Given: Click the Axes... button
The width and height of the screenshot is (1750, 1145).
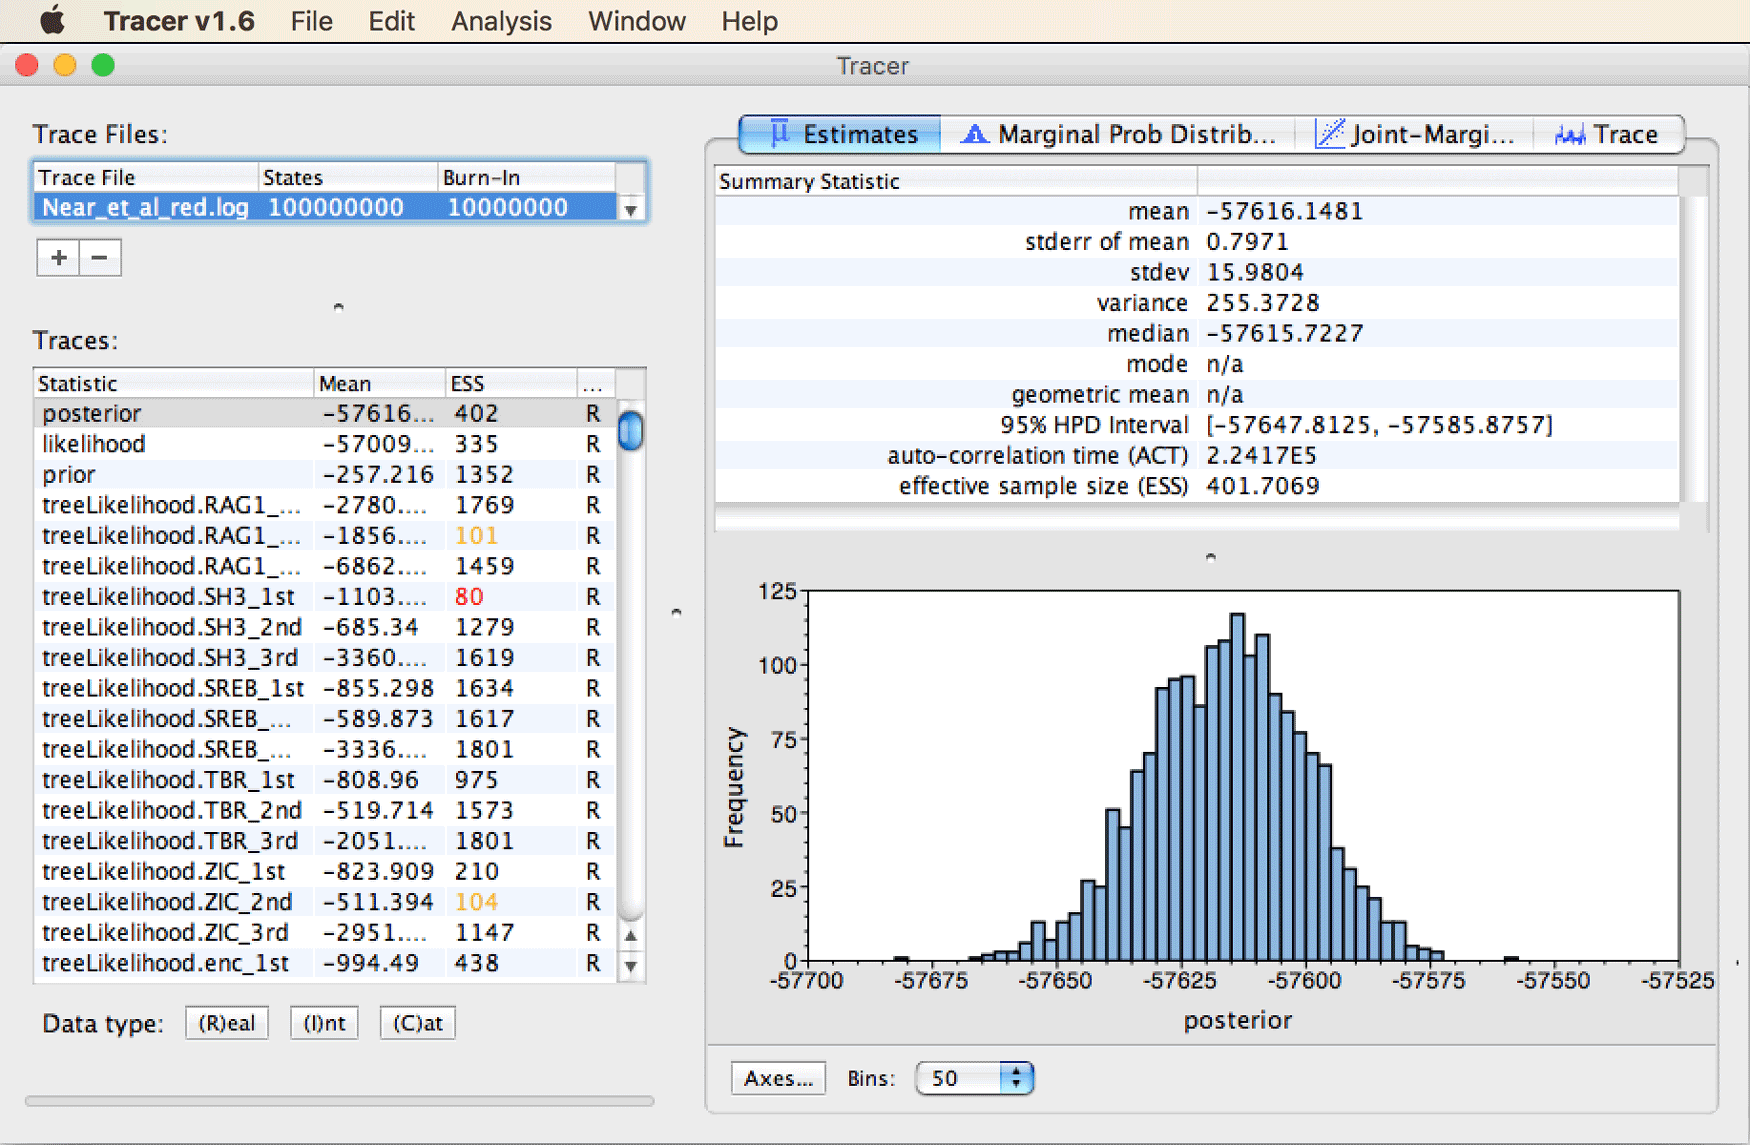Looking at the screenshot, I should 778,1078.
